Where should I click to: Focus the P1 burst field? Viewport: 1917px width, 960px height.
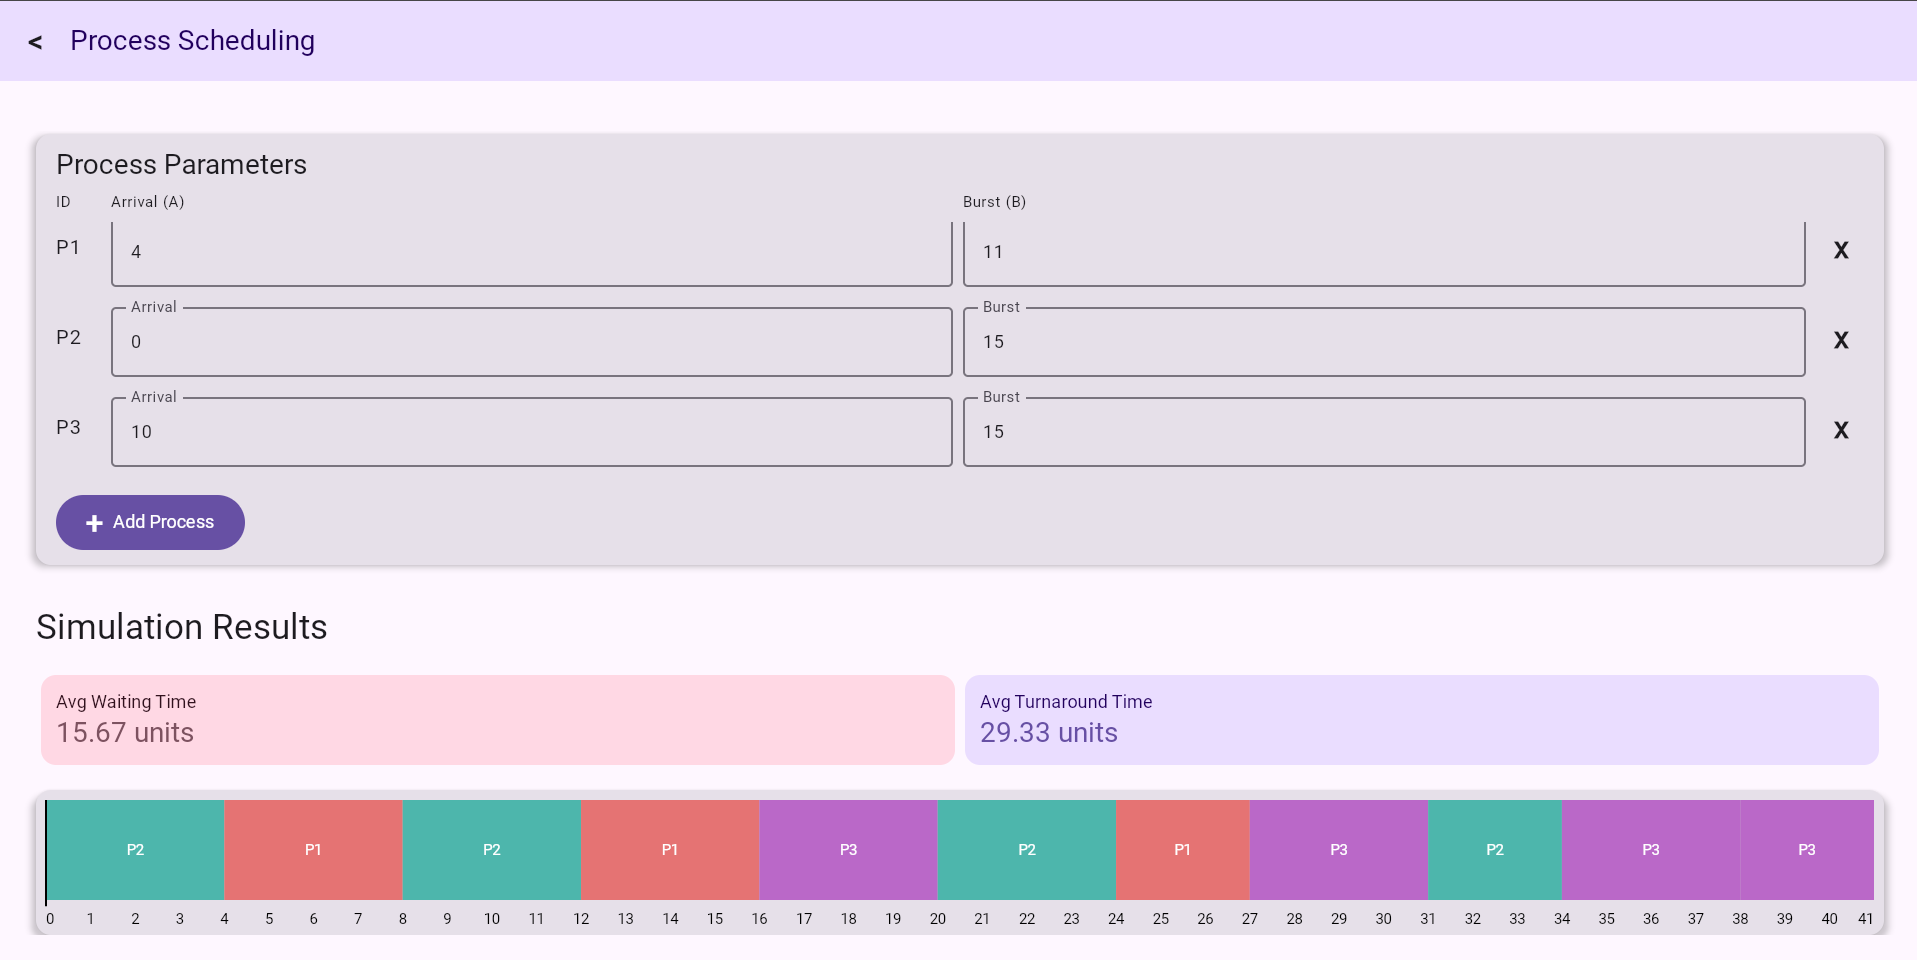[1384, 253]
